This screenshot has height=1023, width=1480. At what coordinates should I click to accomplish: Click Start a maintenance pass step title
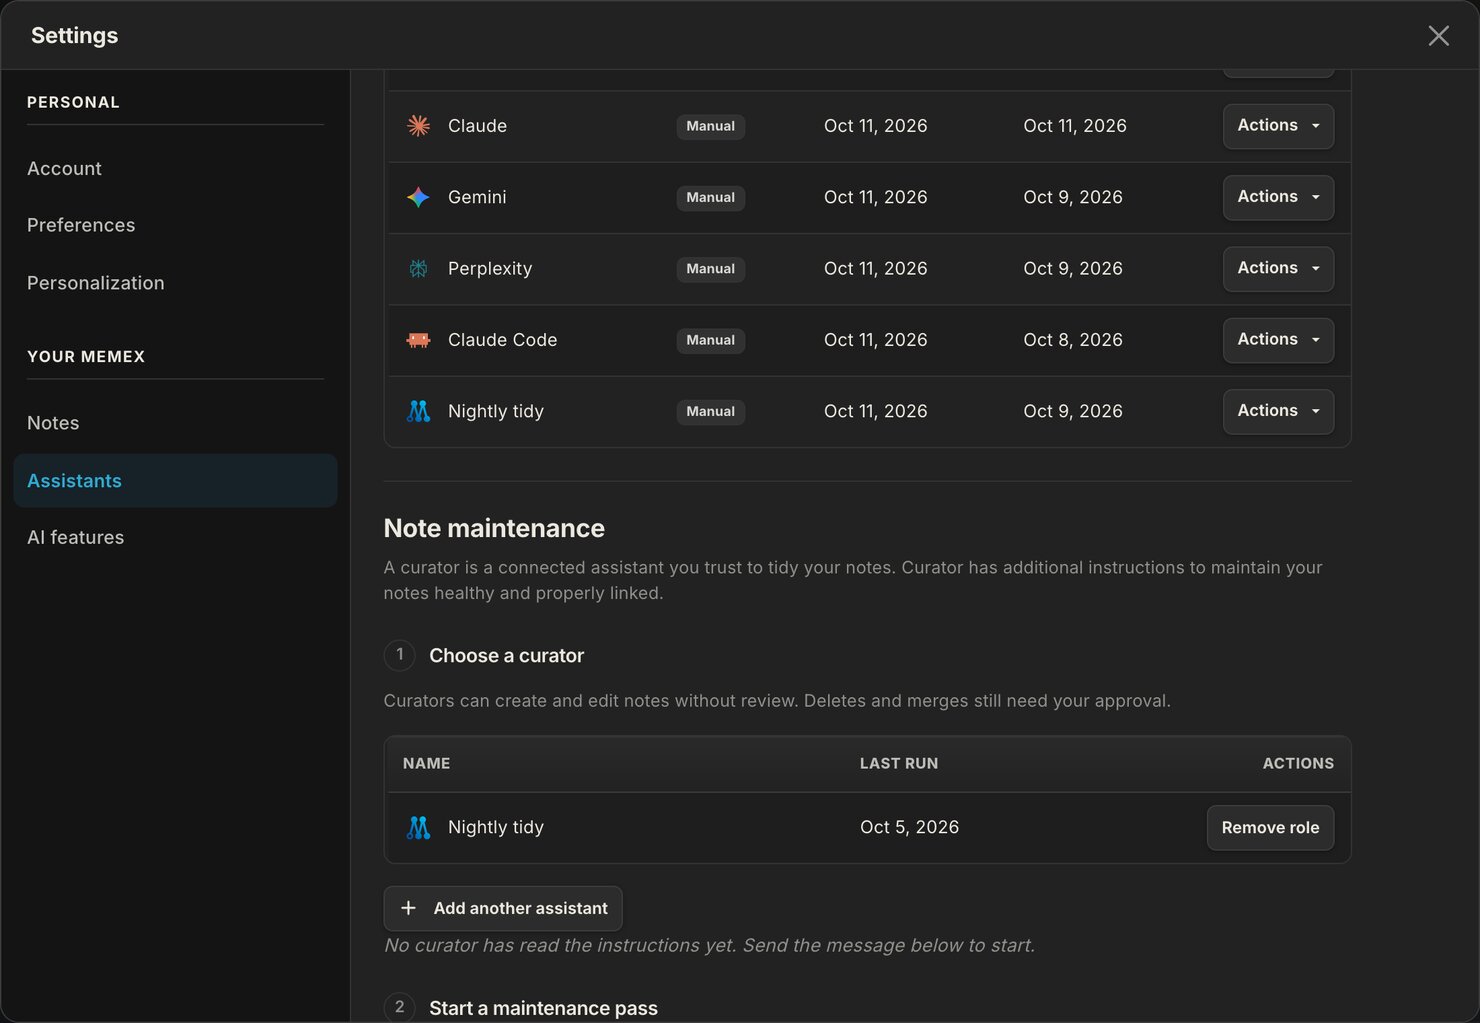tap(543, 1008)
